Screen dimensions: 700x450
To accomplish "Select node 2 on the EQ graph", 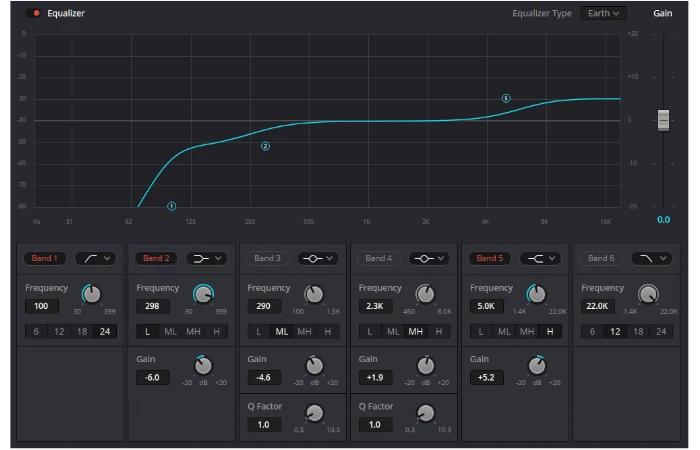I will [x=265, y=146].
